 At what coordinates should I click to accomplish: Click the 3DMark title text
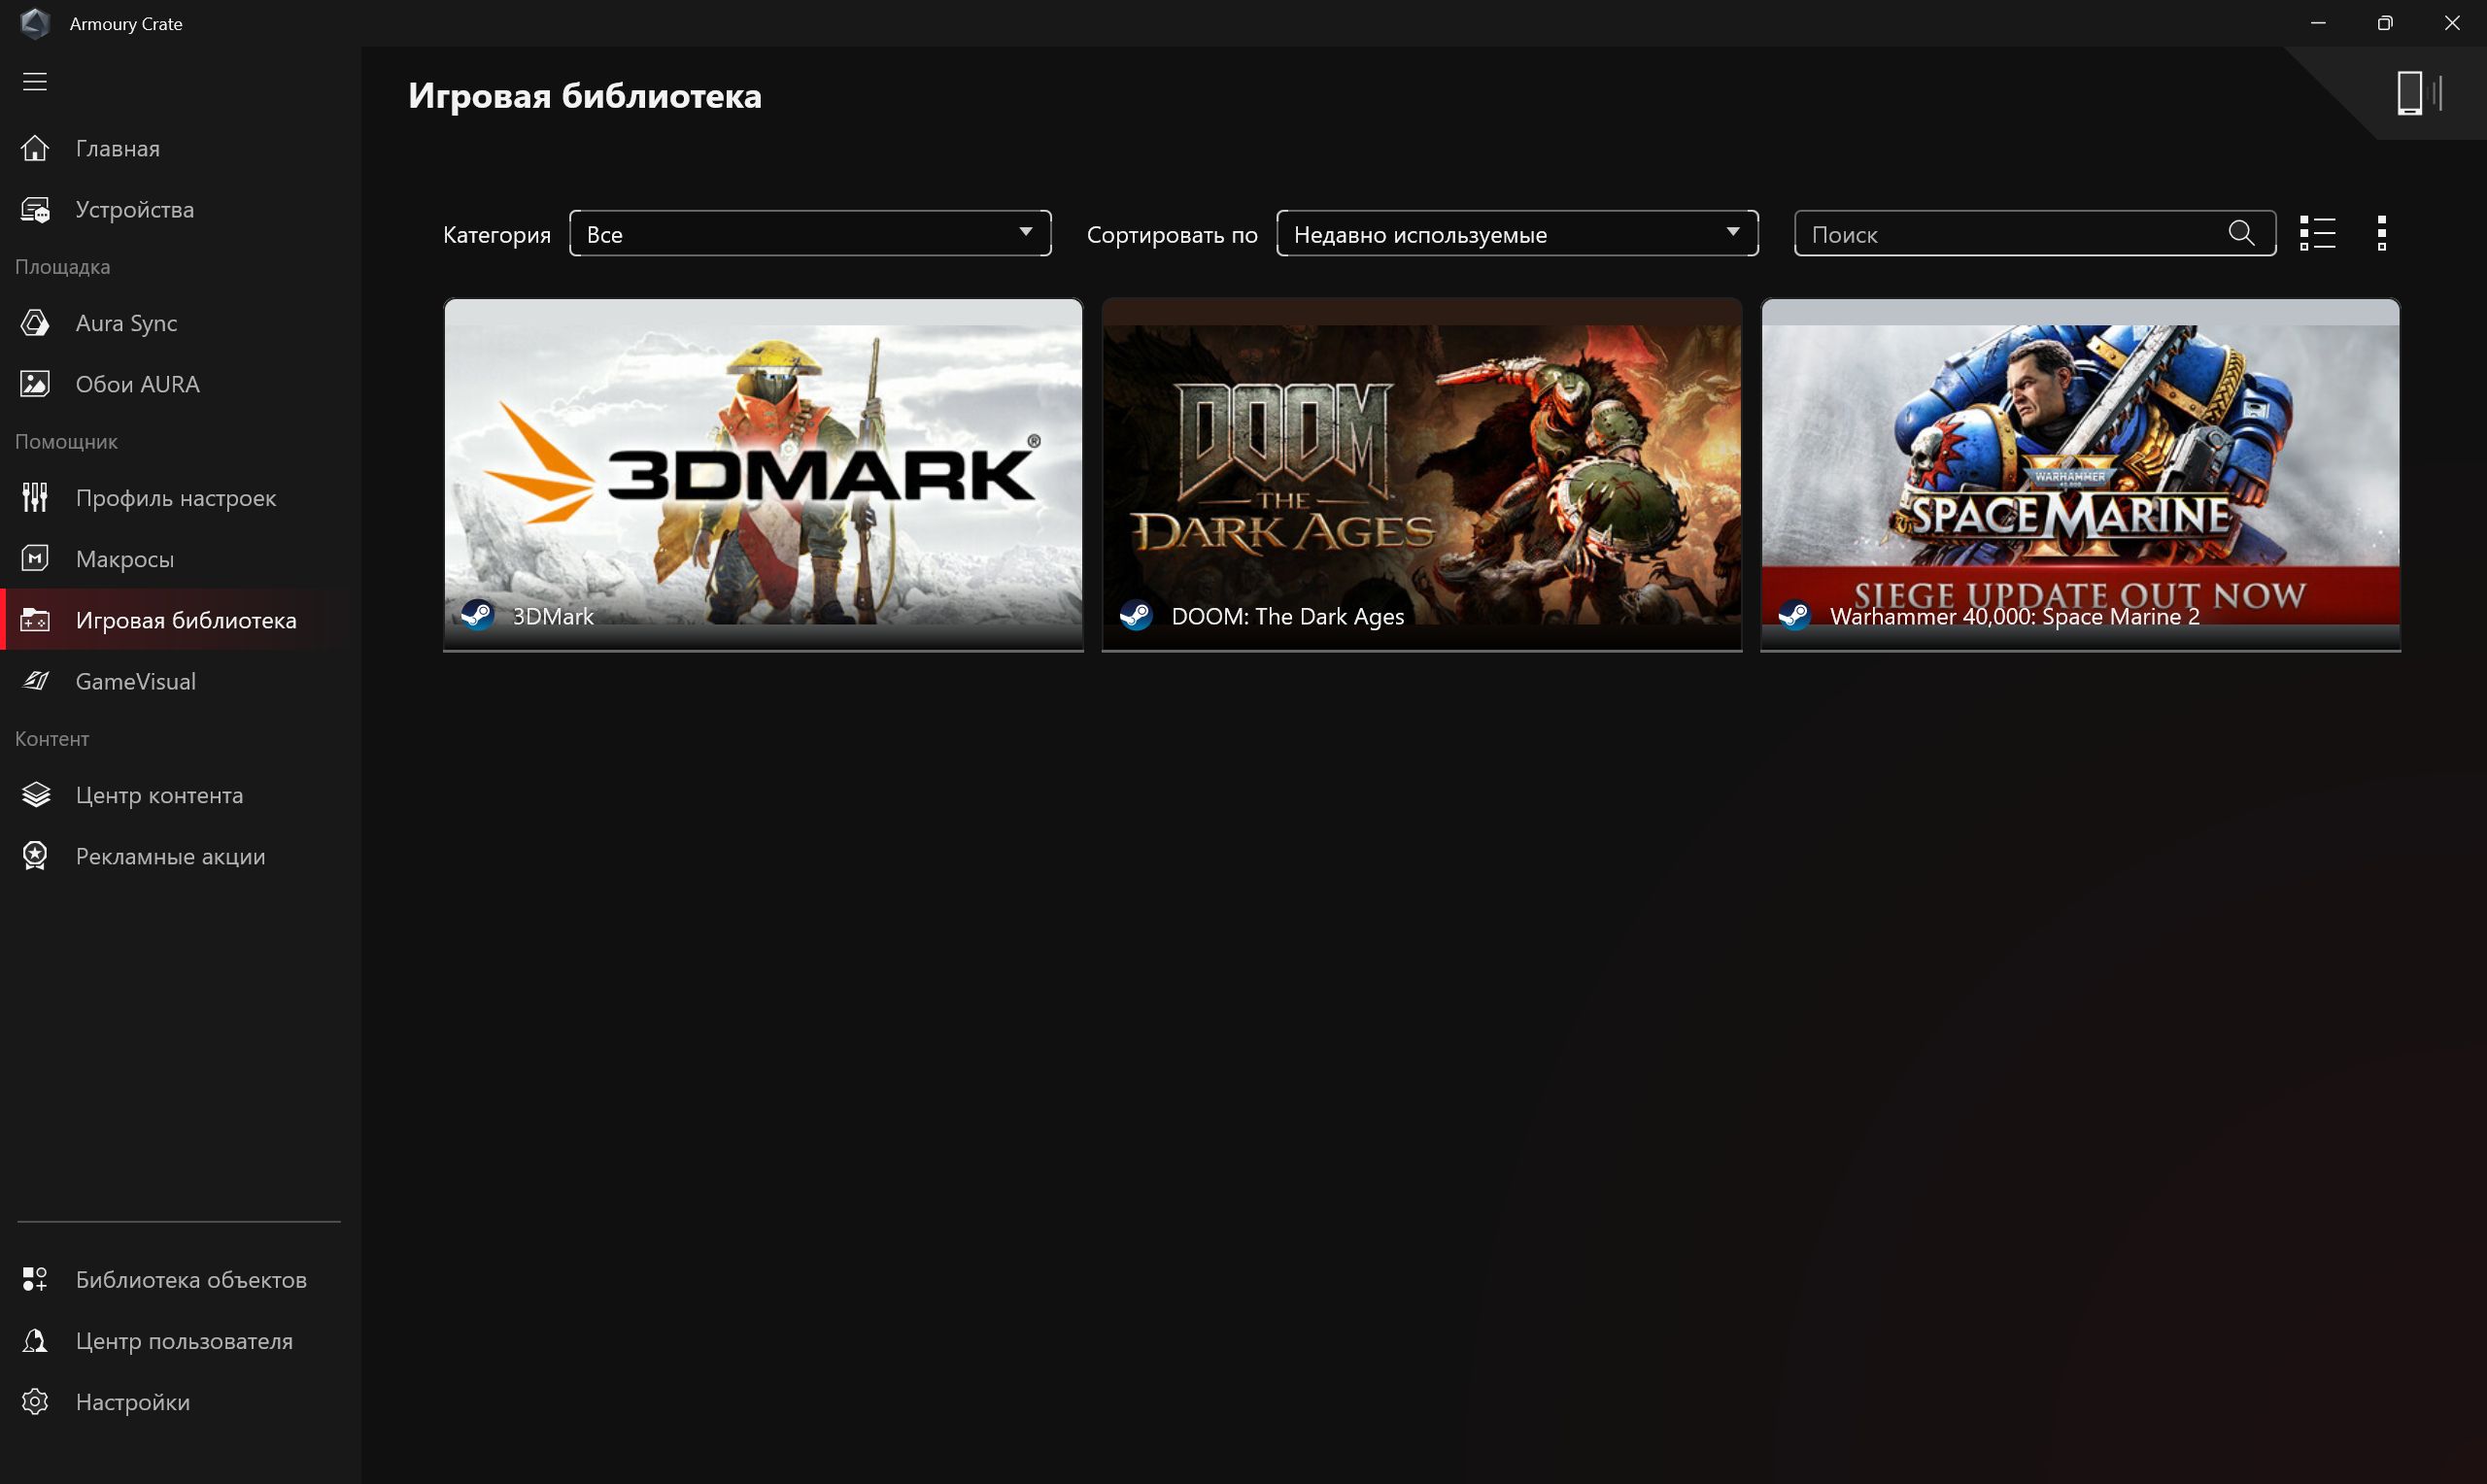coord(553,616)
